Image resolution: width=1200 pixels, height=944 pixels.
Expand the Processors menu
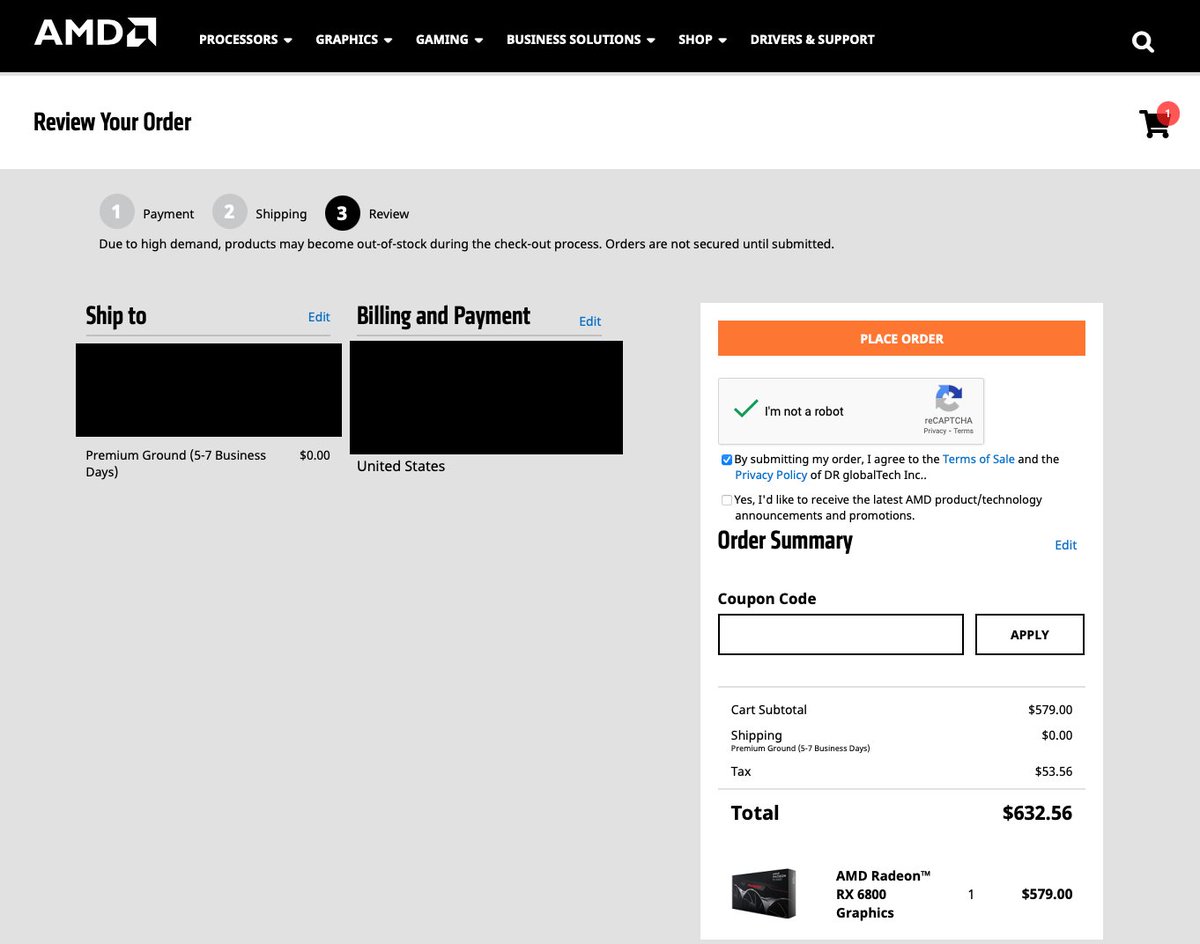[x=245, y=40]
